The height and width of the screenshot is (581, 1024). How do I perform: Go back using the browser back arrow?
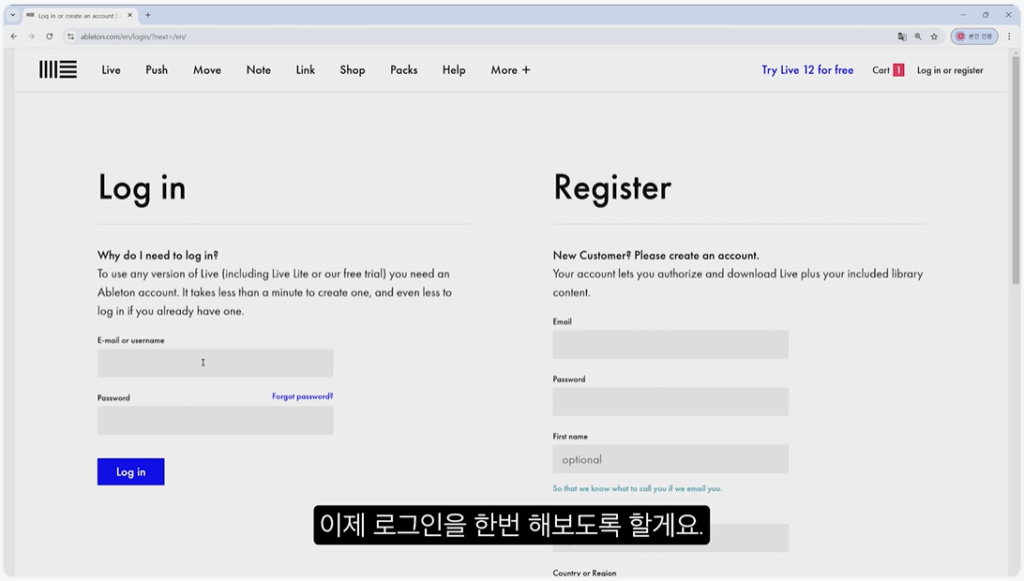pos(13,36)
